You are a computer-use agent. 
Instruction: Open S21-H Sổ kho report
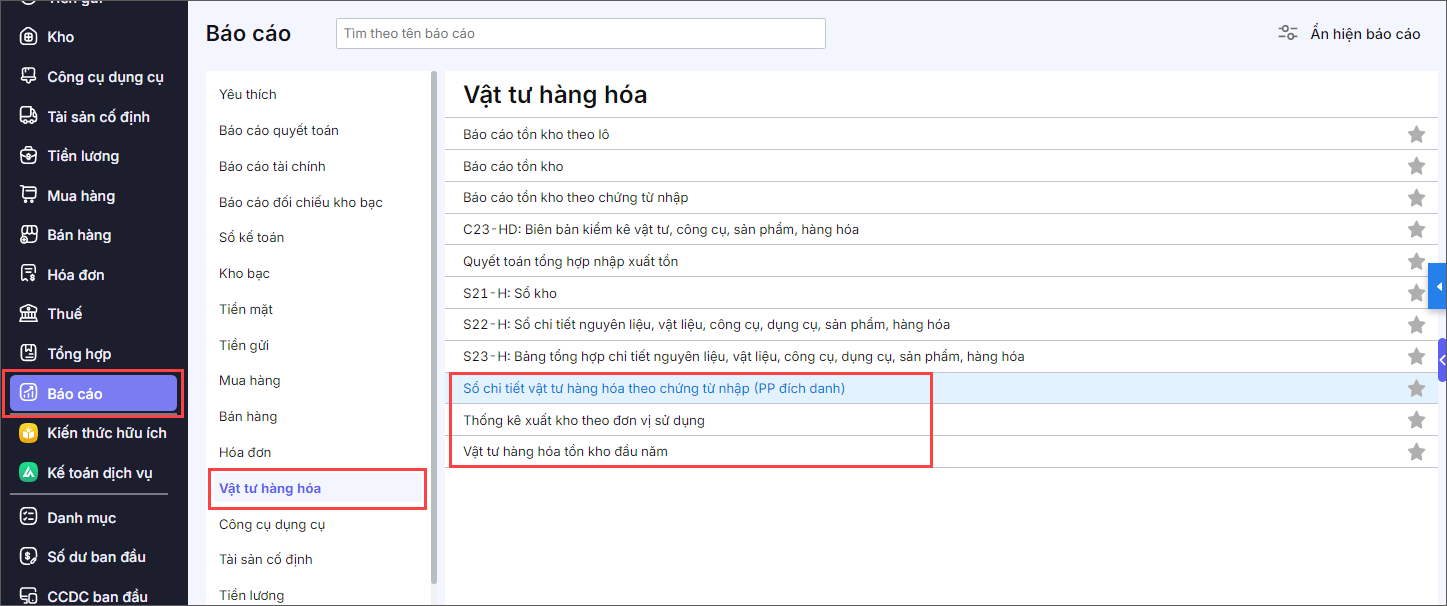pyautogui.click(x=510, y=293)
